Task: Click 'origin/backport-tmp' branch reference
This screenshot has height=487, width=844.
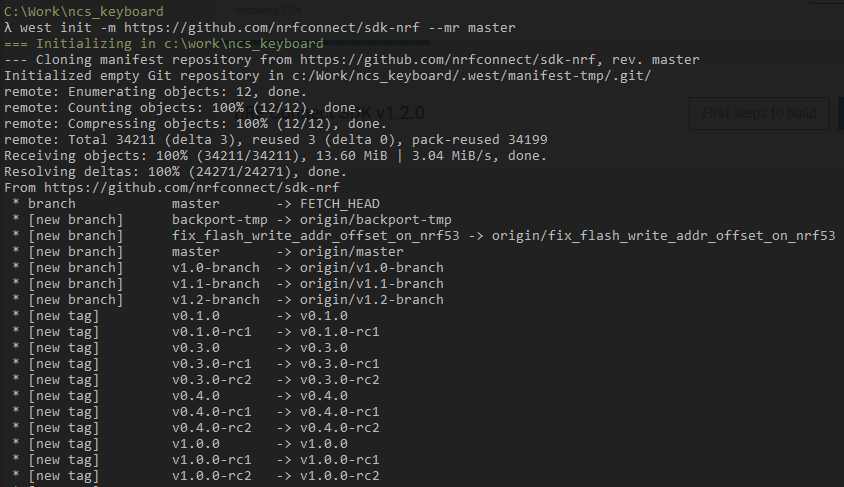Action: 376,220
